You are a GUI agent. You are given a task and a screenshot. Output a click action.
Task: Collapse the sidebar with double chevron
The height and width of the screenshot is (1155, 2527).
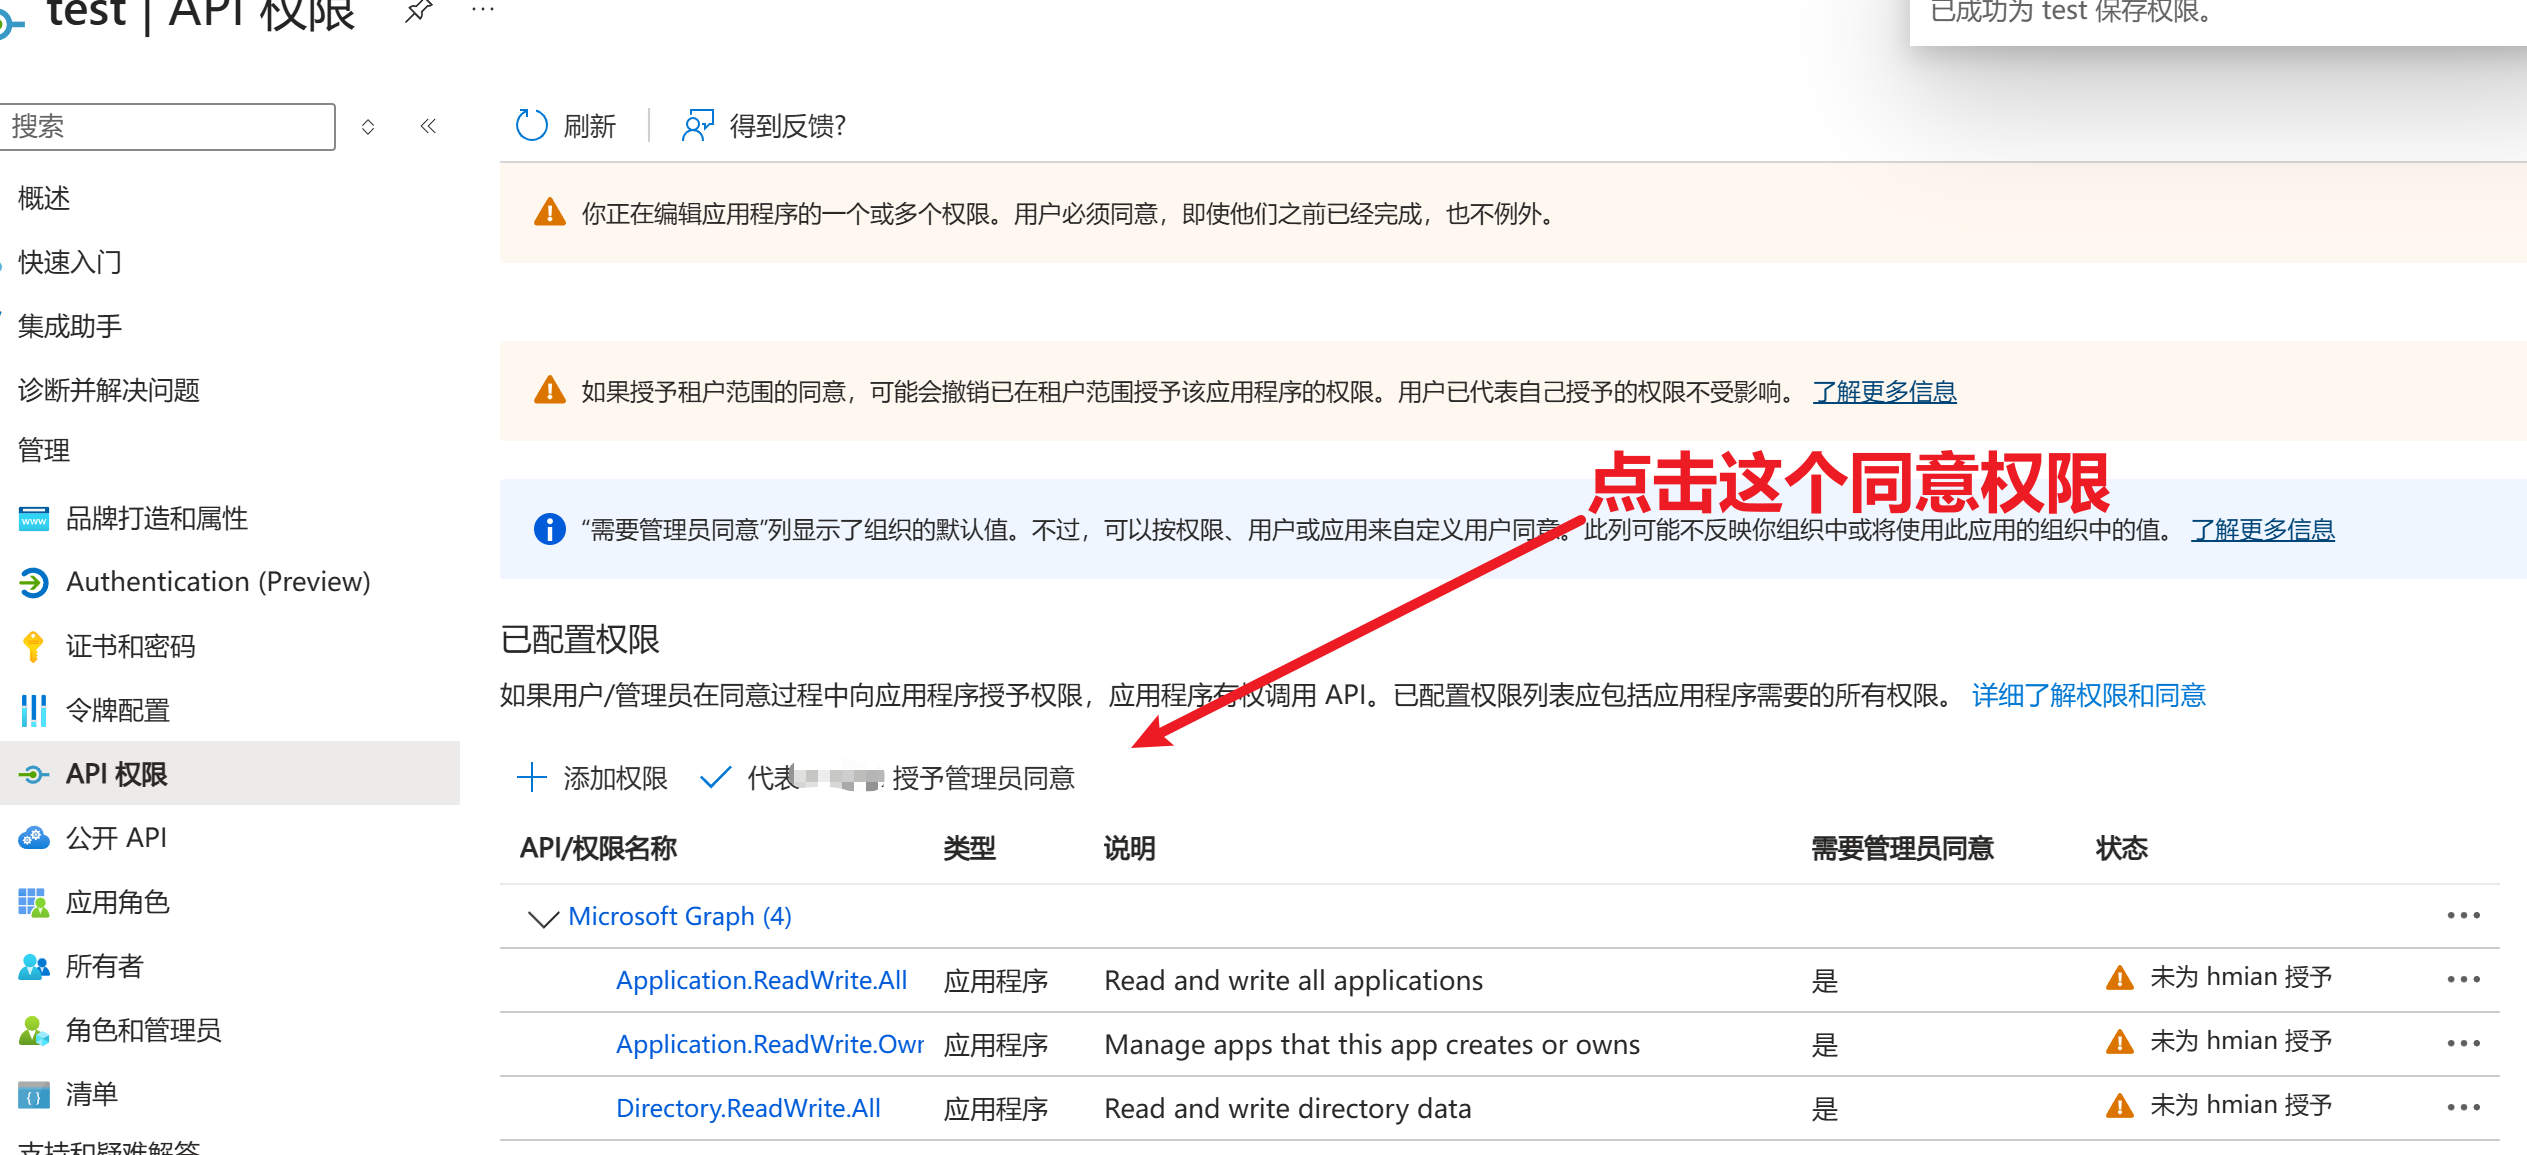click(x=428, y=126)
